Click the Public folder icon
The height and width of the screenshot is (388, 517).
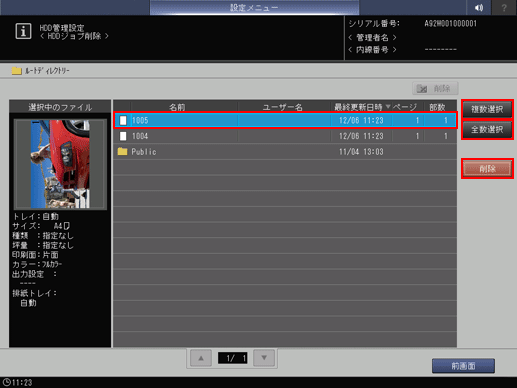(122, 151)
